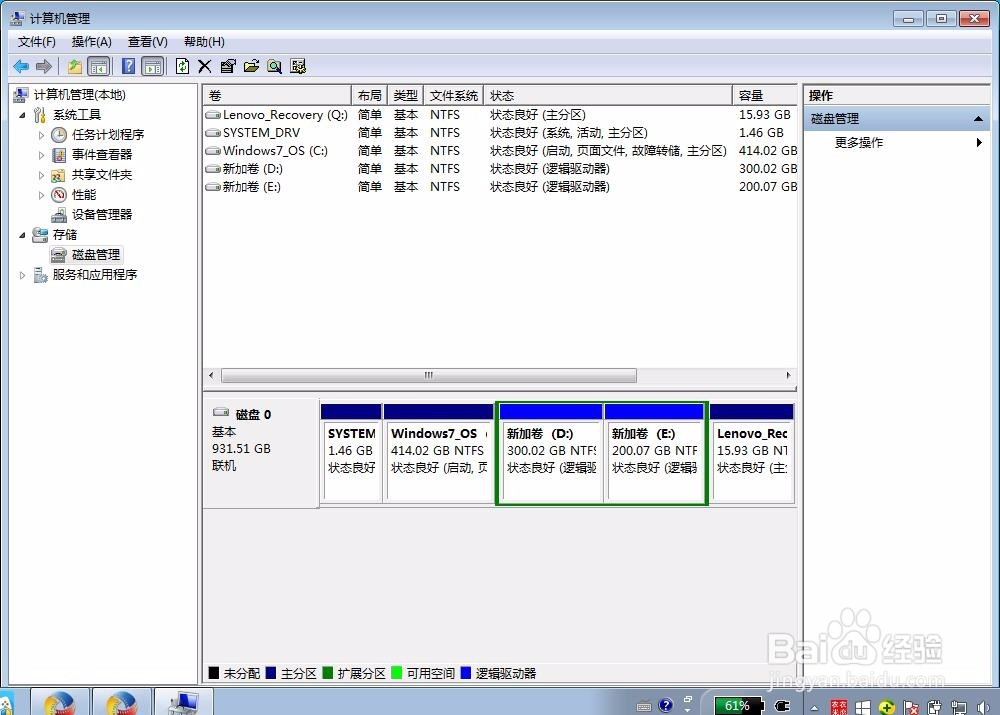Click the Settings view toolbar icon
This screenshot has height=715, width=1000.
click(x=298, y=66)
